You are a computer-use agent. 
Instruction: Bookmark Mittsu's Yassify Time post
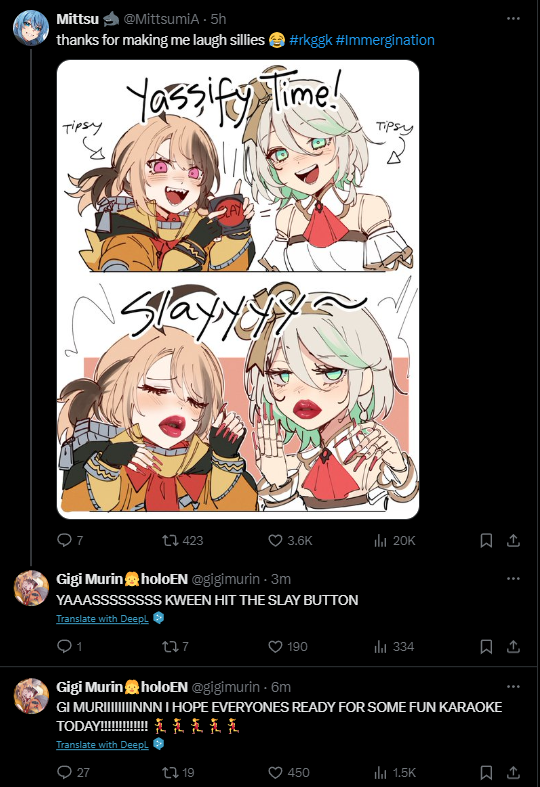click(486, 541)
